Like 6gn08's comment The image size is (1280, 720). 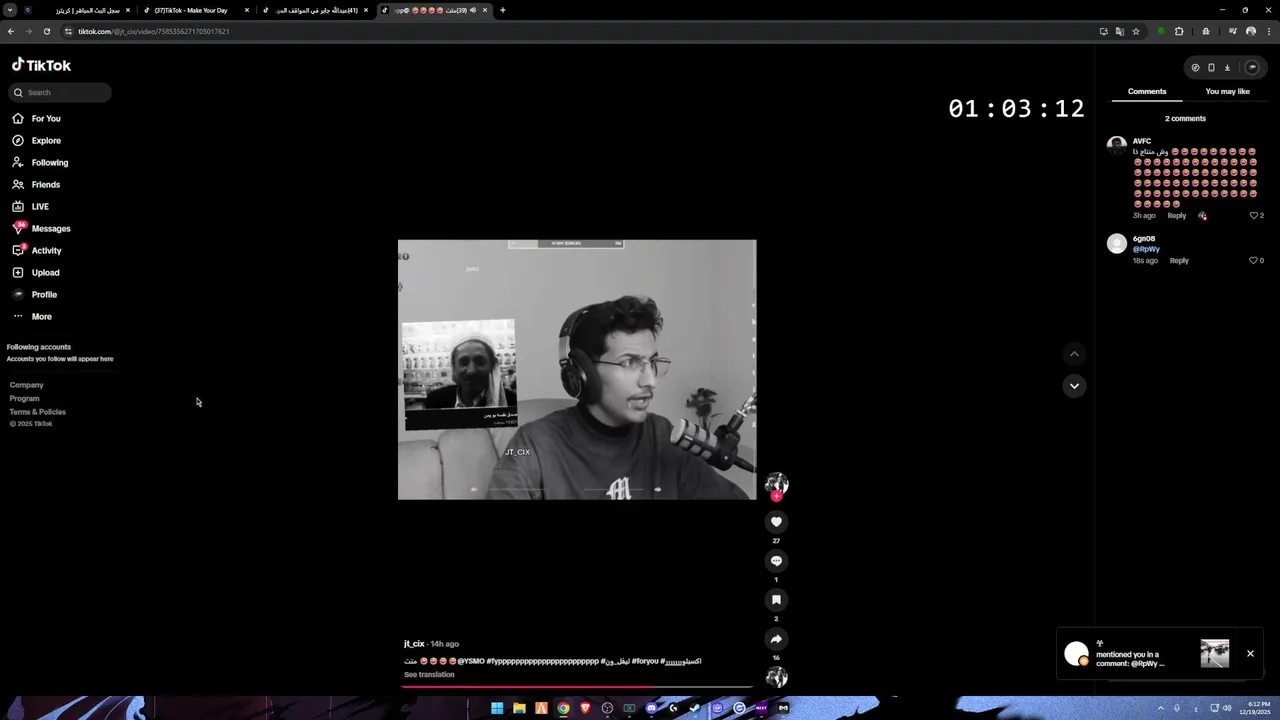tap(1253, 261)
